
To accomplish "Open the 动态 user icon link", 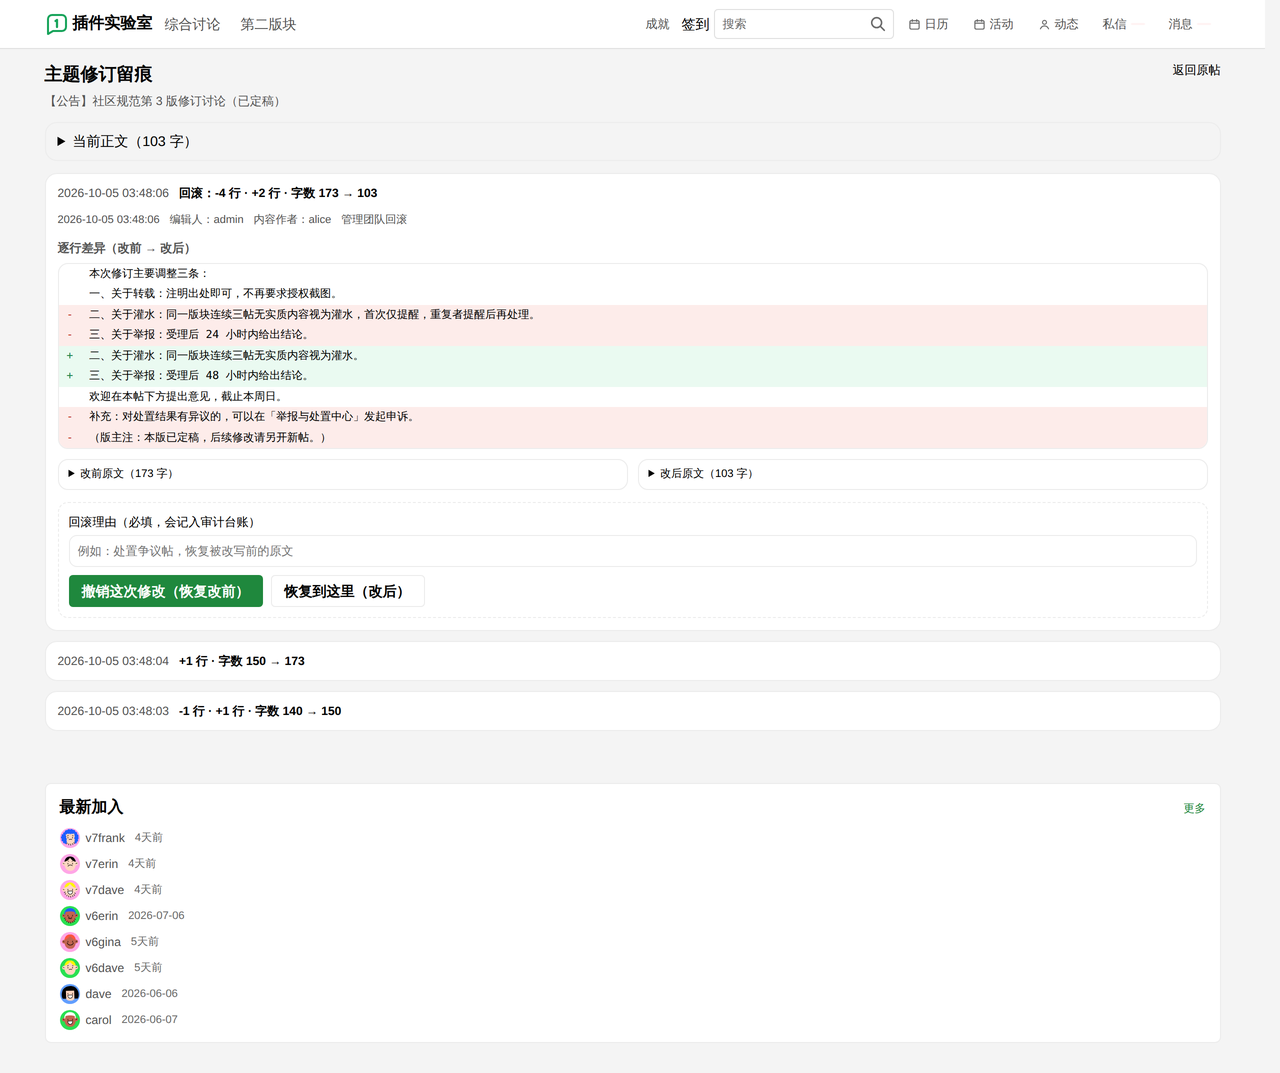I will click(x=1058, y=24).
